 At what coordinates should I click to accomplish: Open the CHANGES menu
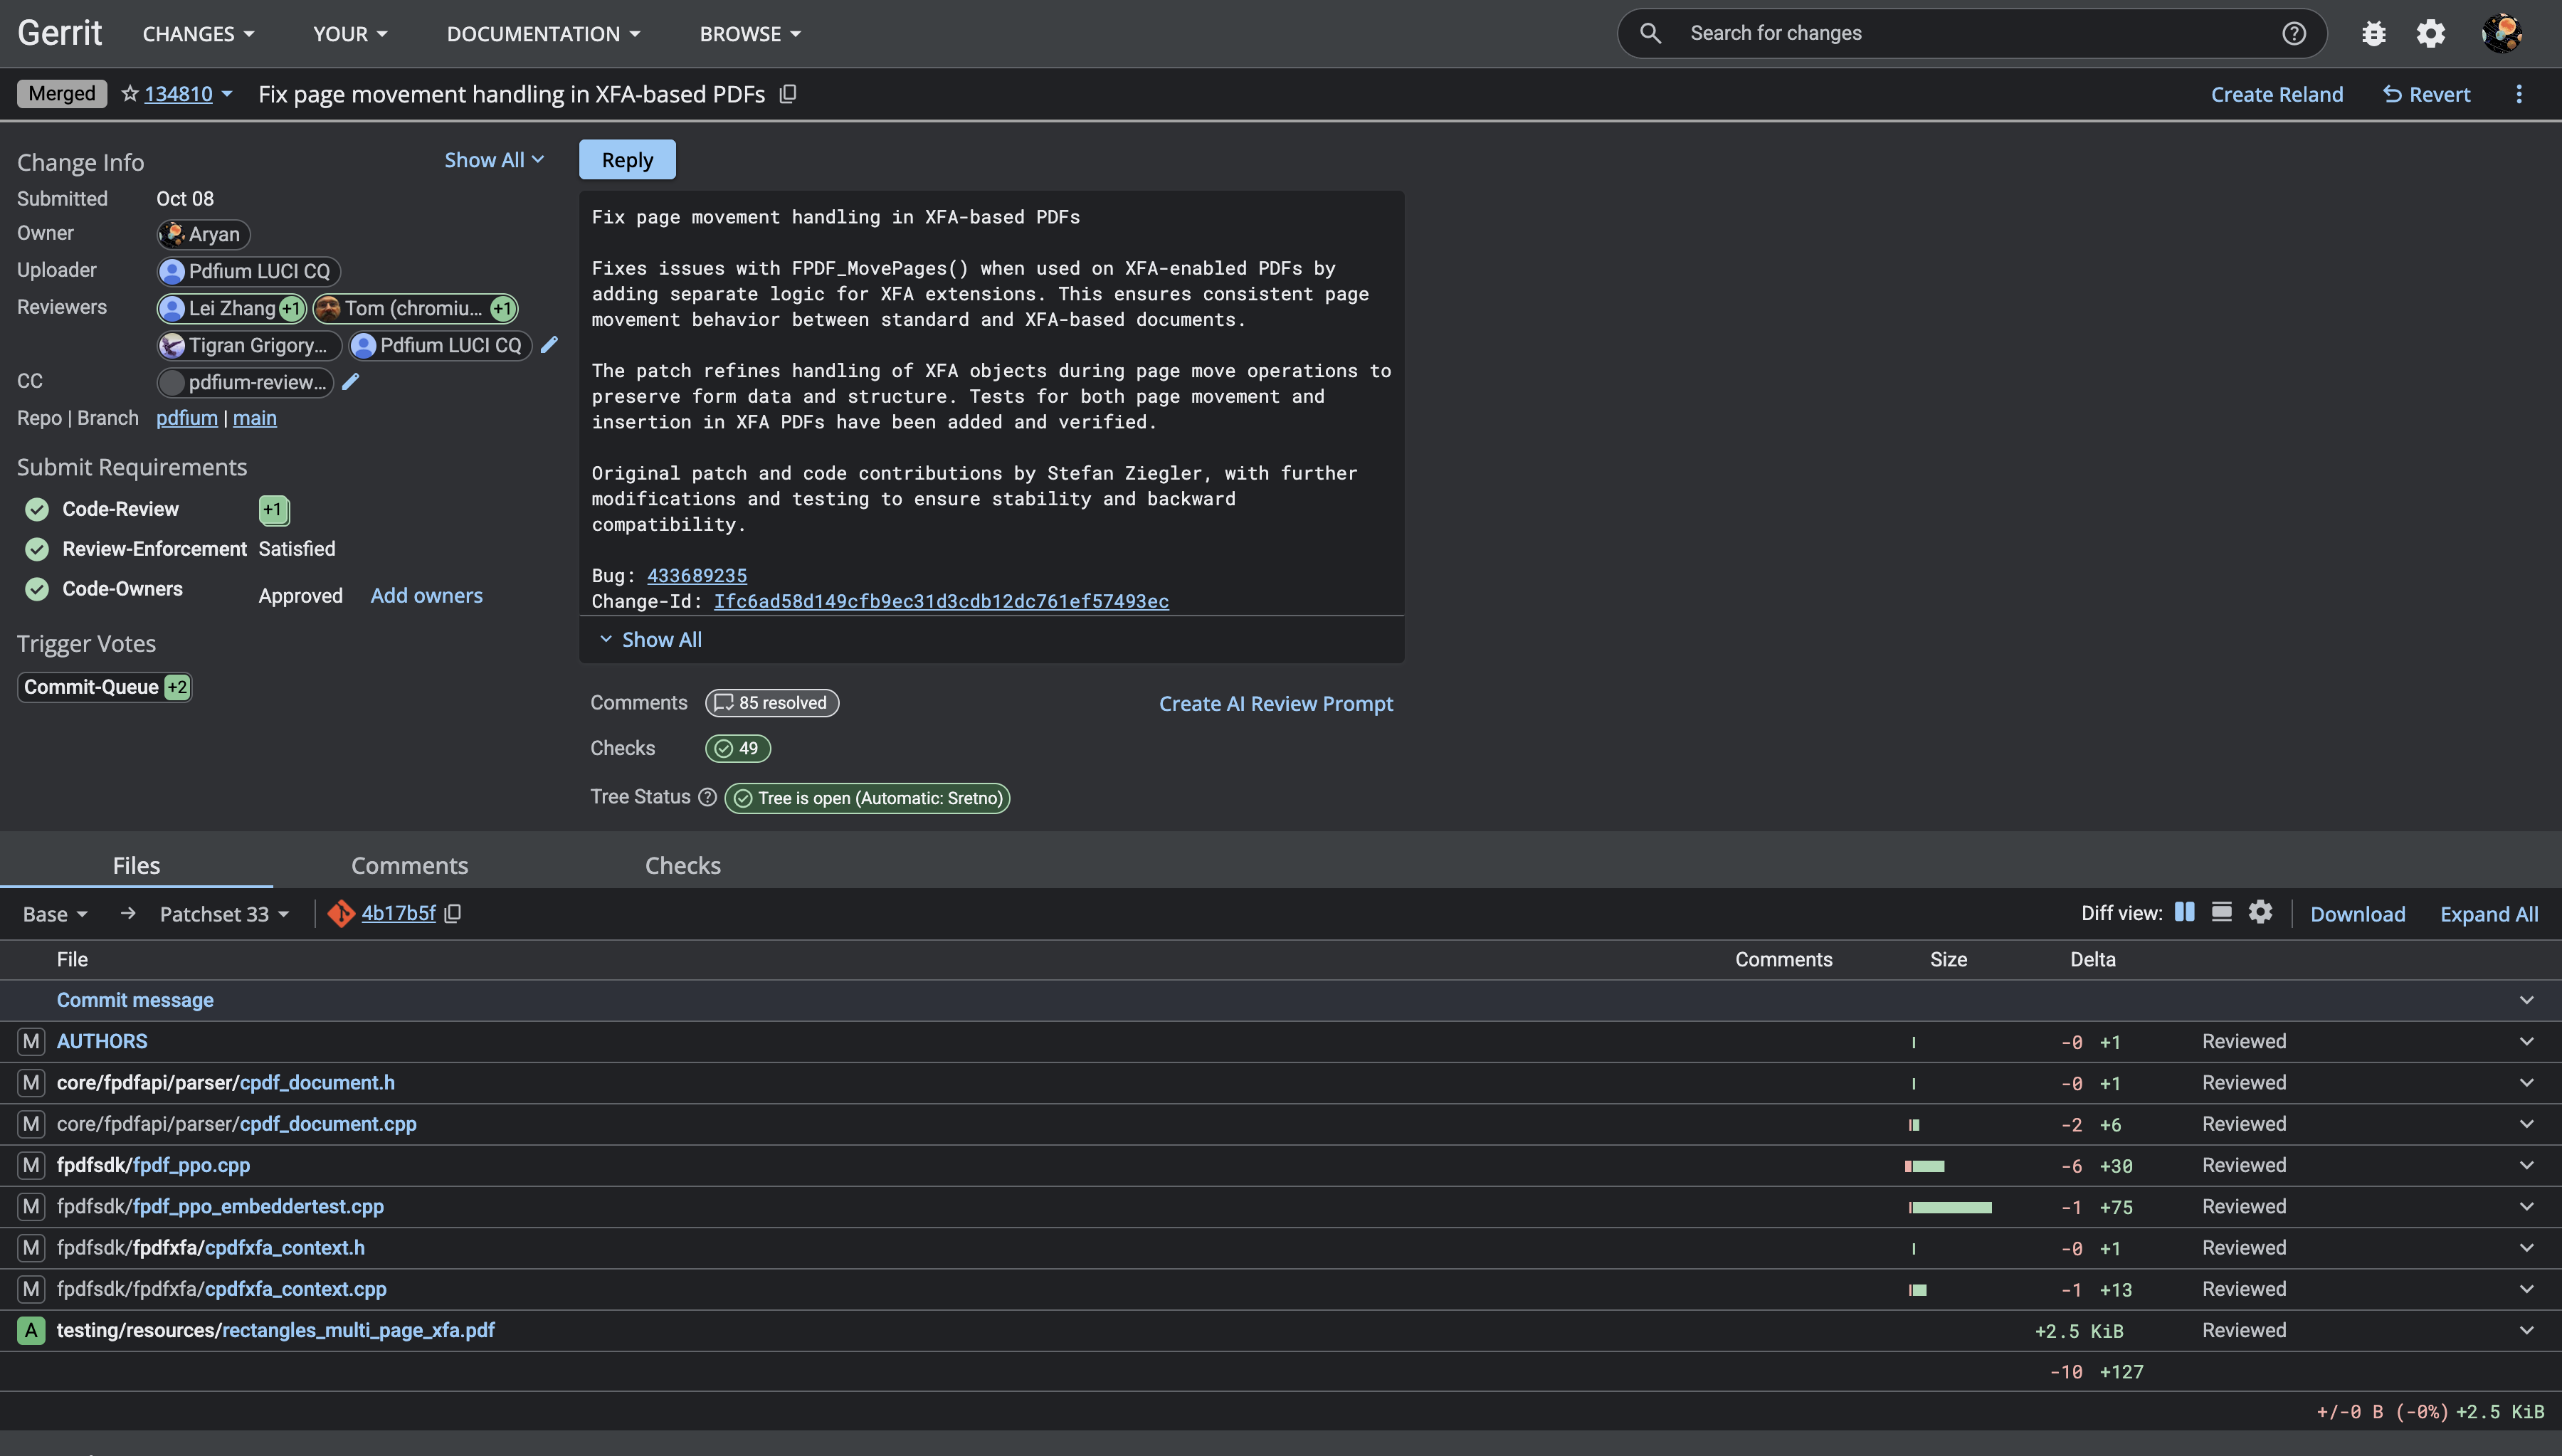(198, 34)
